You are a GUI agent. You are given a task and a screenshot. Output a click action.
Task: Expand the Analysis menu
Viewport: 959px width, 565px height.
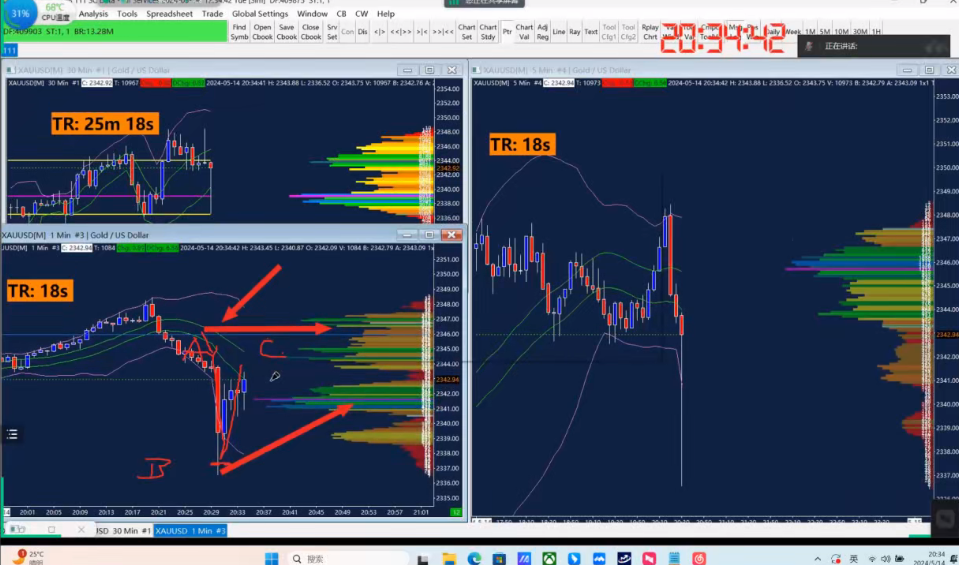(x=93, y=14)
